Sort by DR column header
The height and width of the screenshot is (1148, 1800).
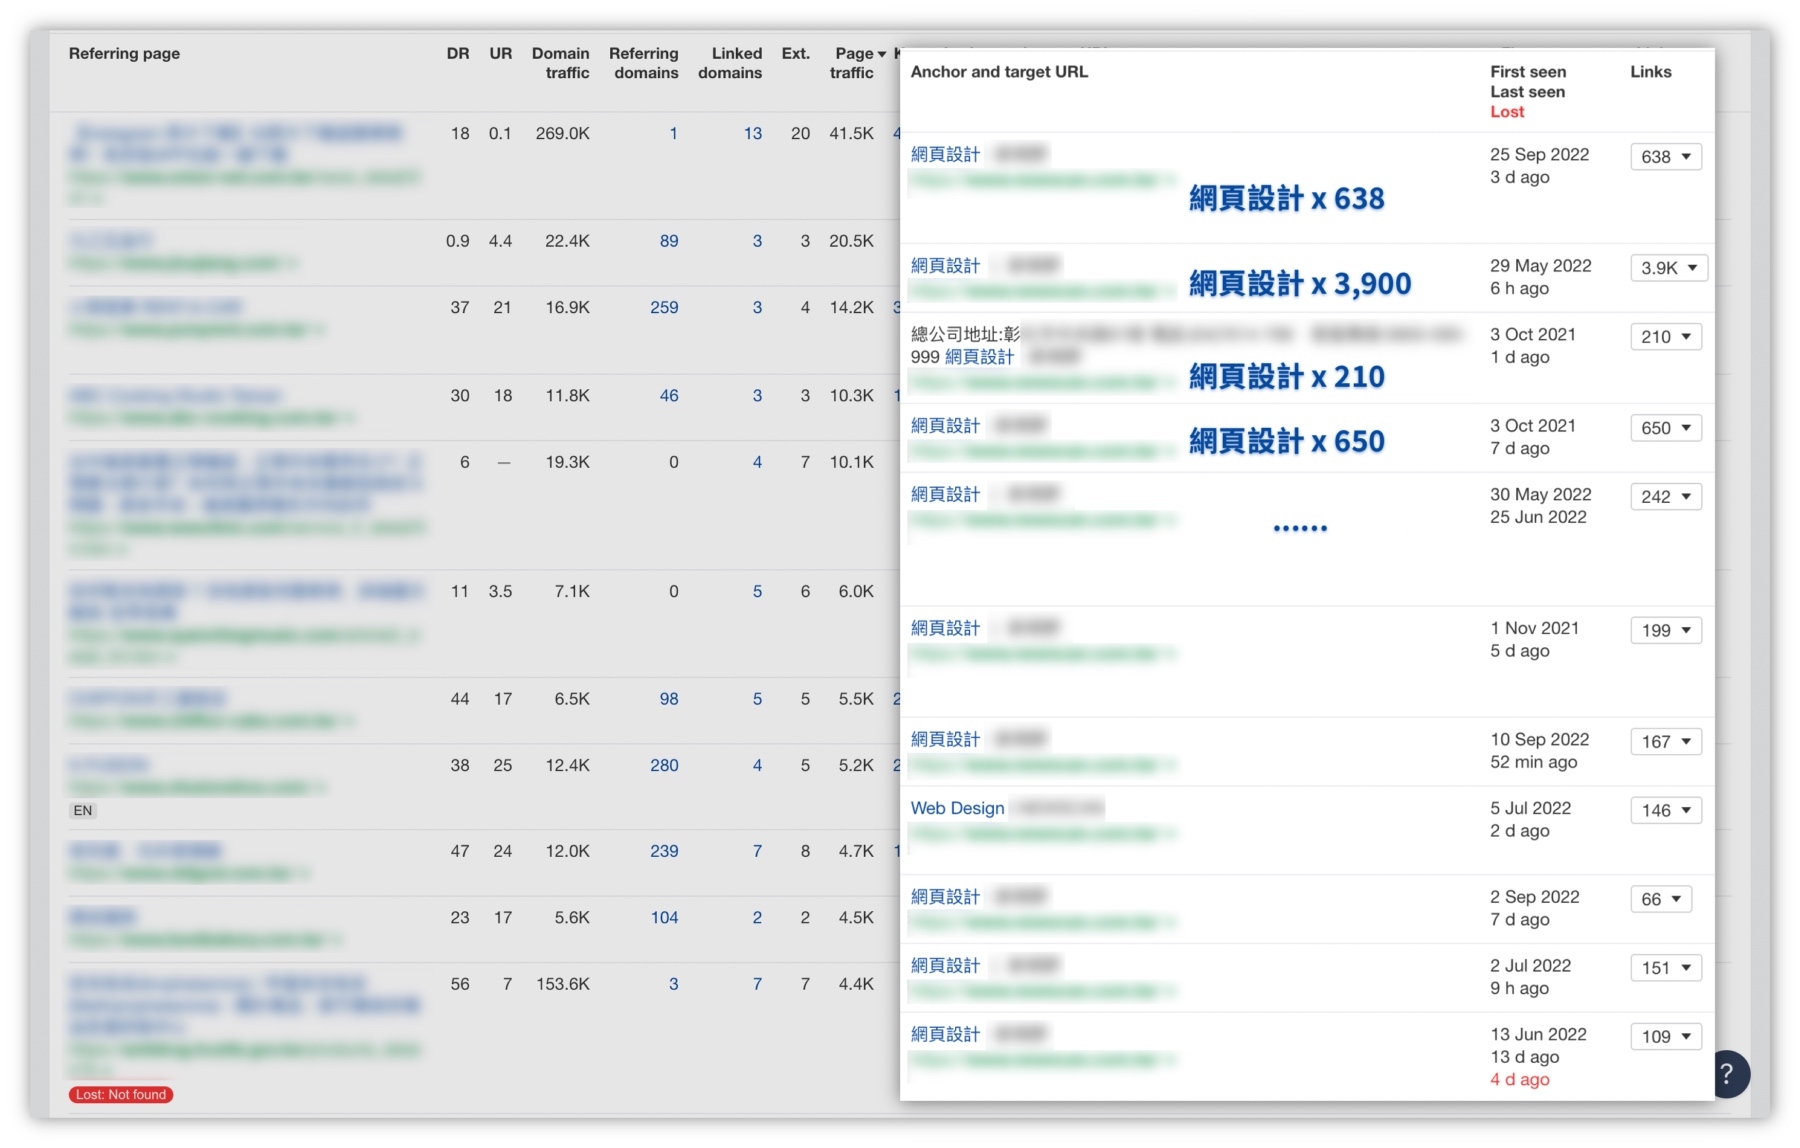coord(457,54)
